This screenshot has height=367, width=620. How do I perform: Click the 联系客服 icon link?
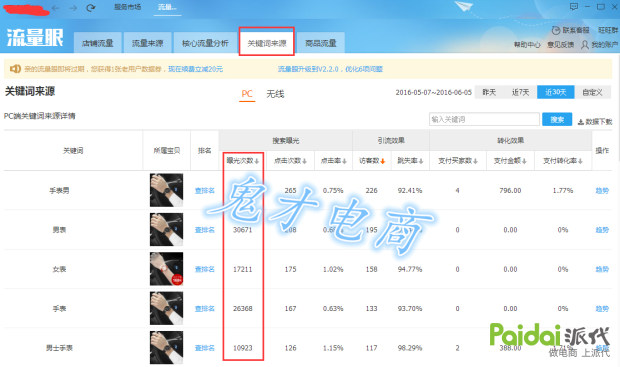[x=570, y=30]
